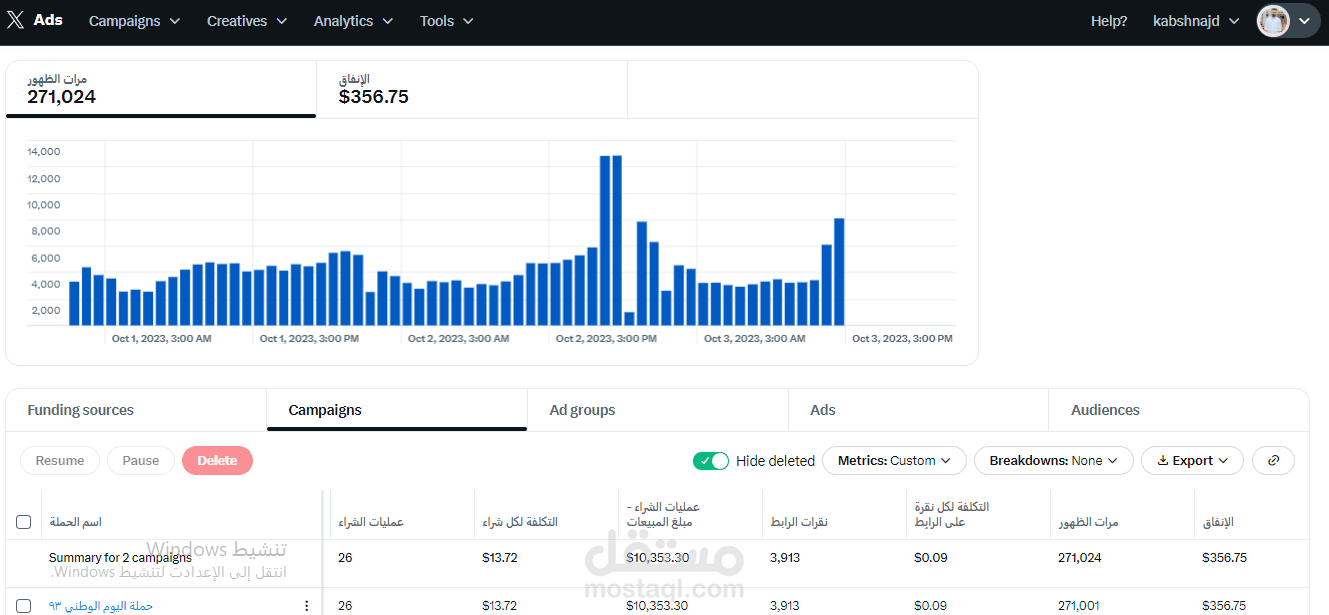Tick the select-all campaigns header checkbox
The height and width of the screenshot is (615, 1329).
(x=24, y=522)
